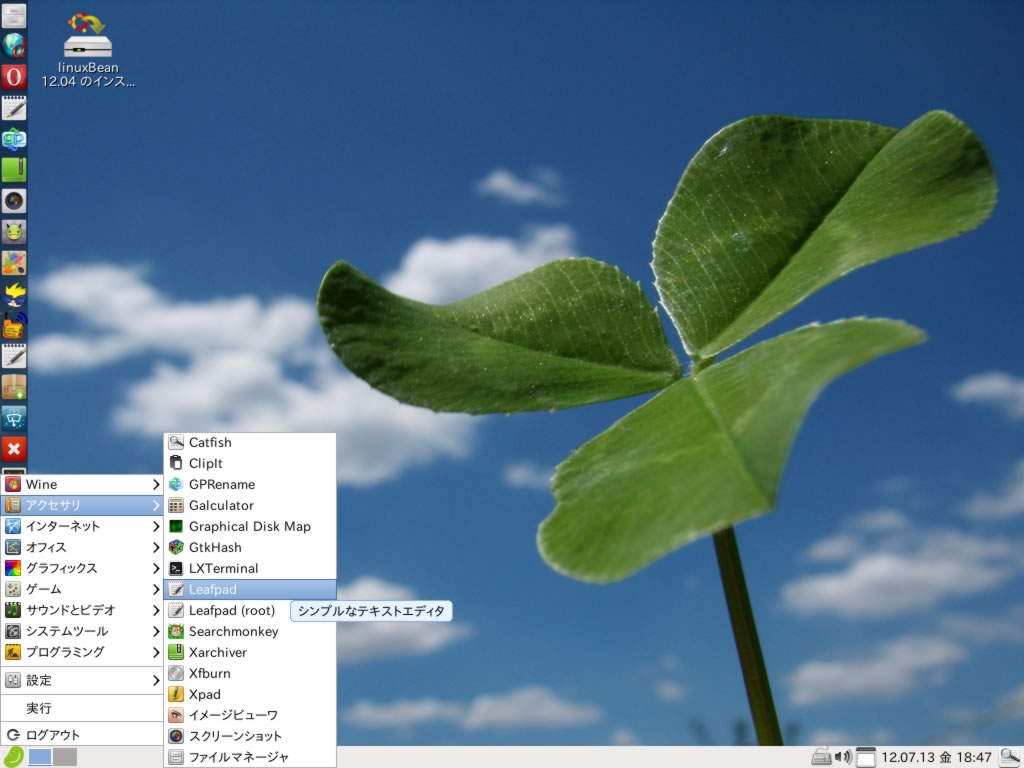
Task: Expand the グラフィックス submenu
Action: point(82,568)
